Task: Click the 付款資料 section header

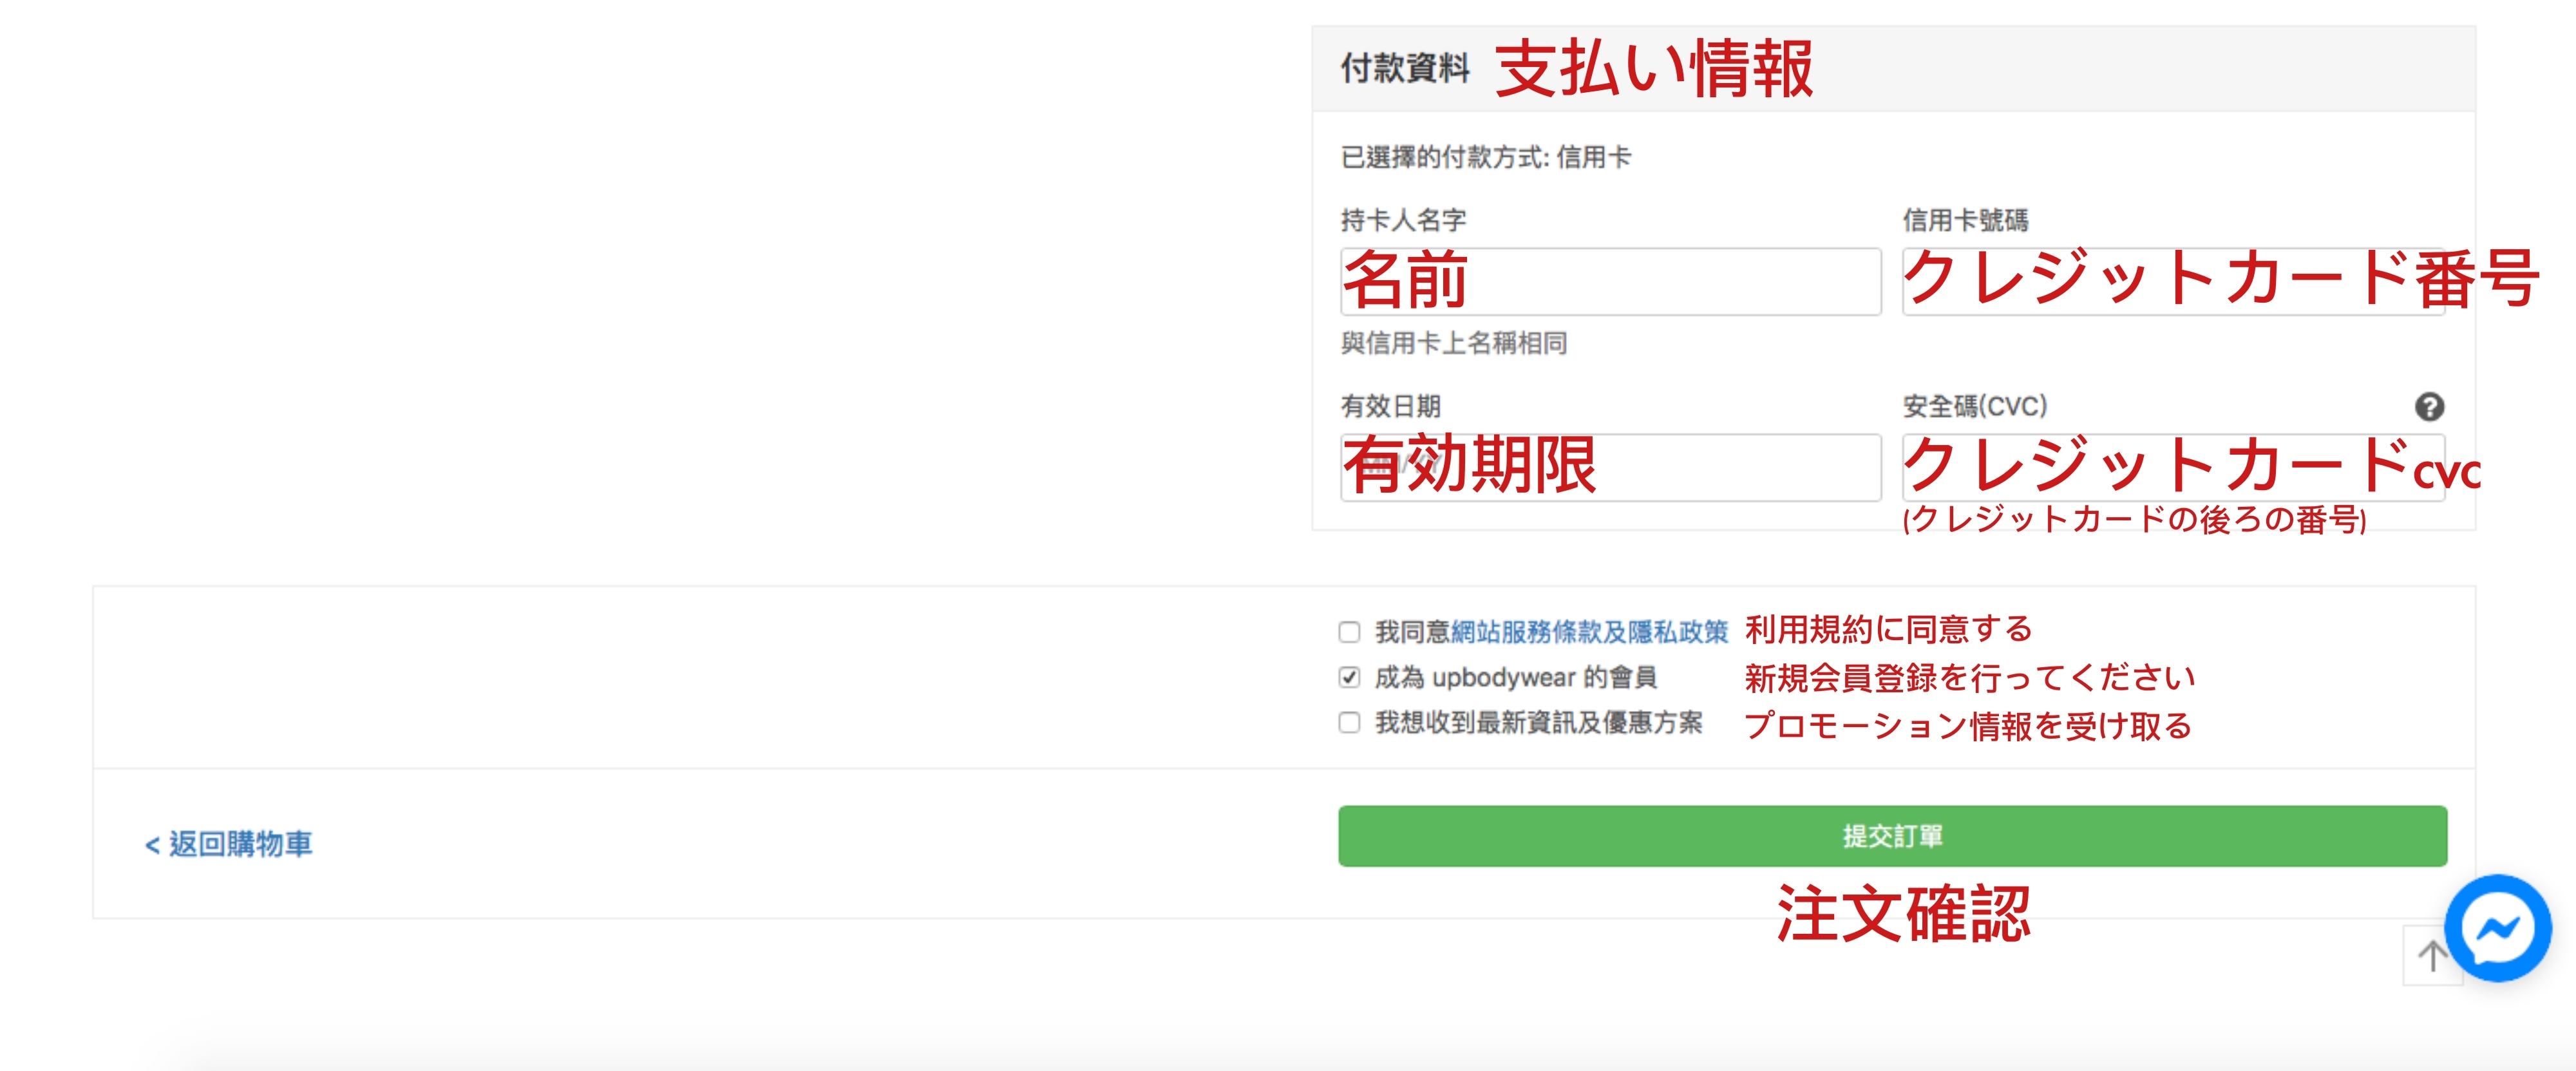Action: [1405, 69]
